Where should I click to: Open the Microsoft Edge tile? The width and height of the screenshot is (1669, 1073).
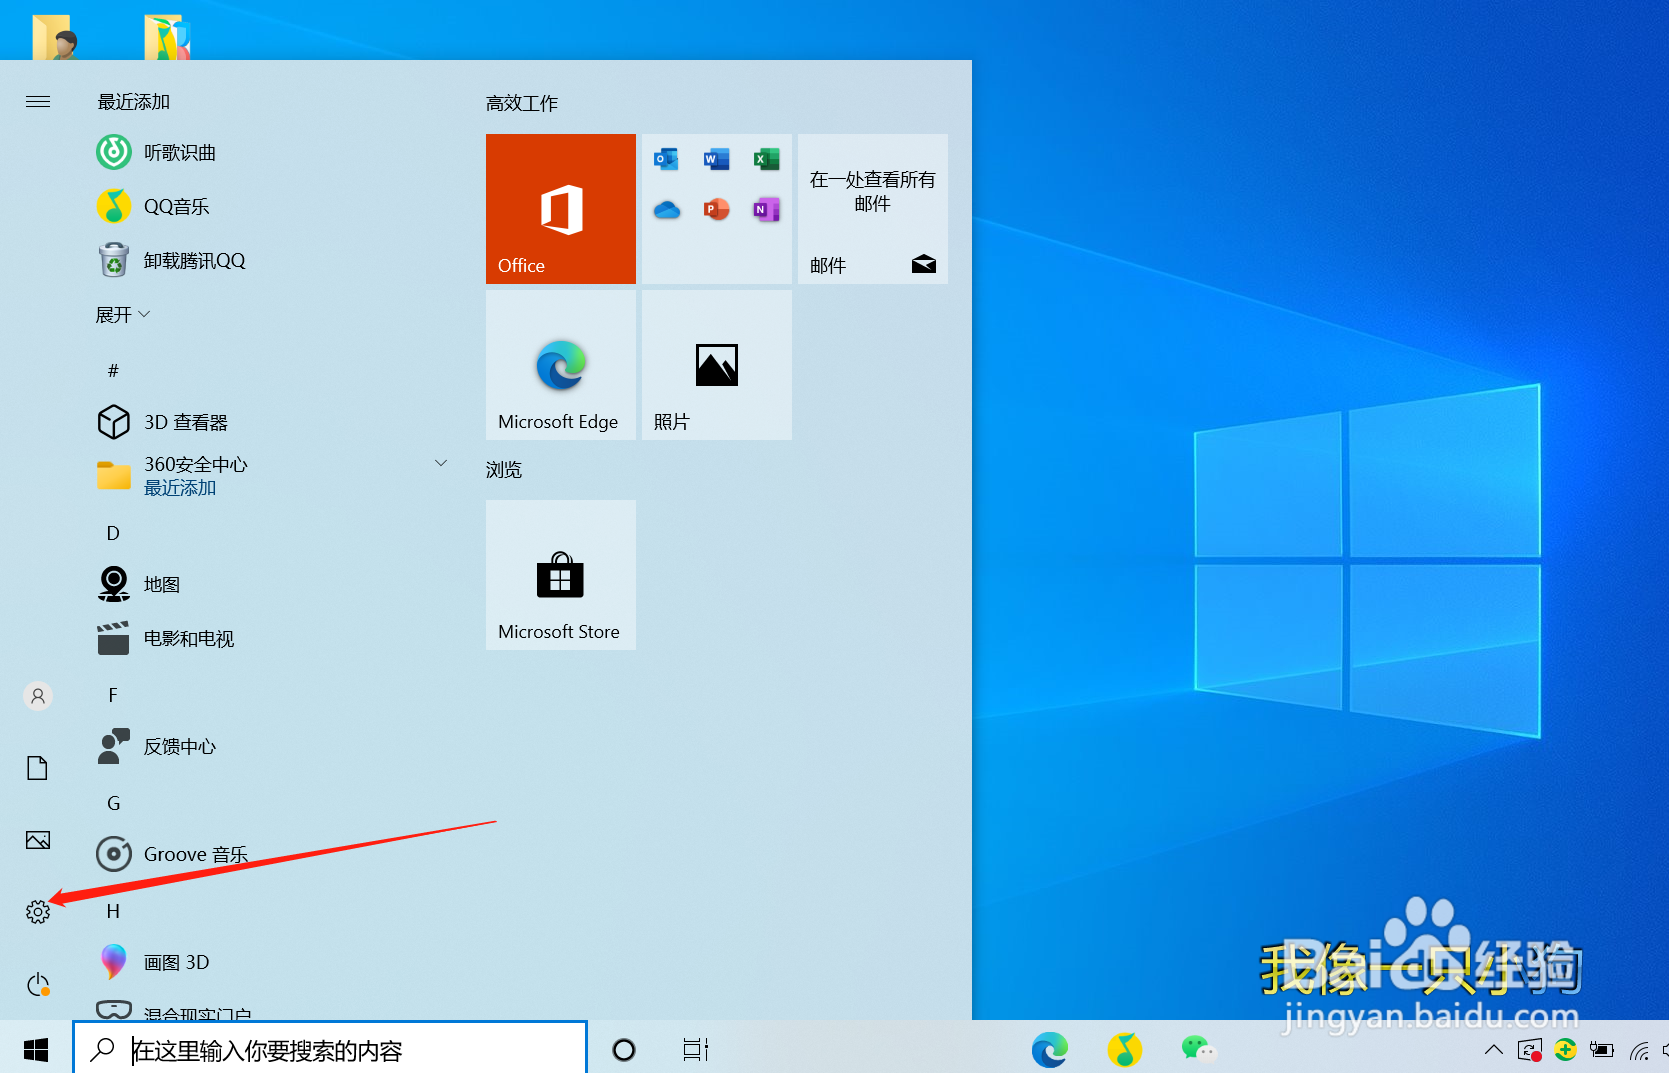click(561, 365)
